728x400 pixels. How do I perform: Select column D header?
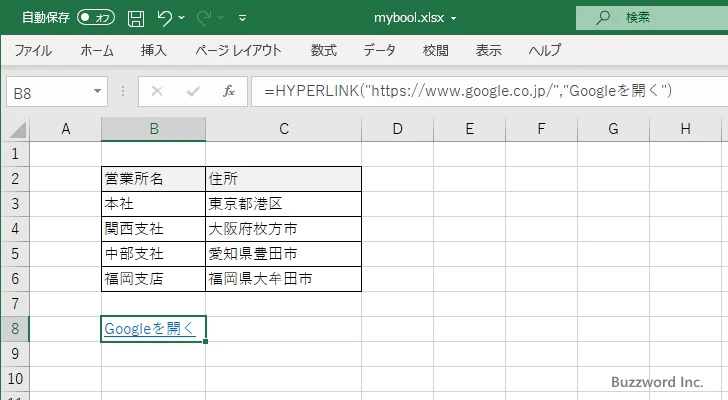point(397,129)
